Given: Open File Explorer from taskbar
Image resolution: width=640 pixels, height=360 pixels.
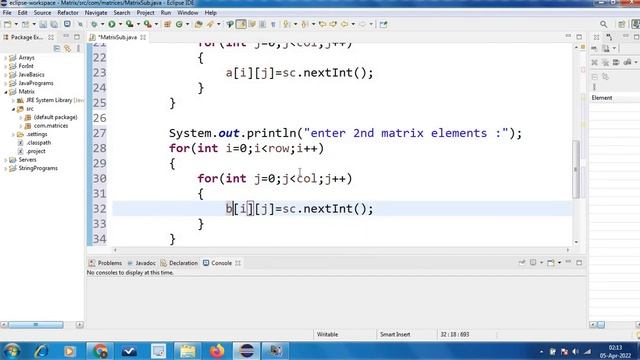Looking at the screenshot, I should 188,351.
